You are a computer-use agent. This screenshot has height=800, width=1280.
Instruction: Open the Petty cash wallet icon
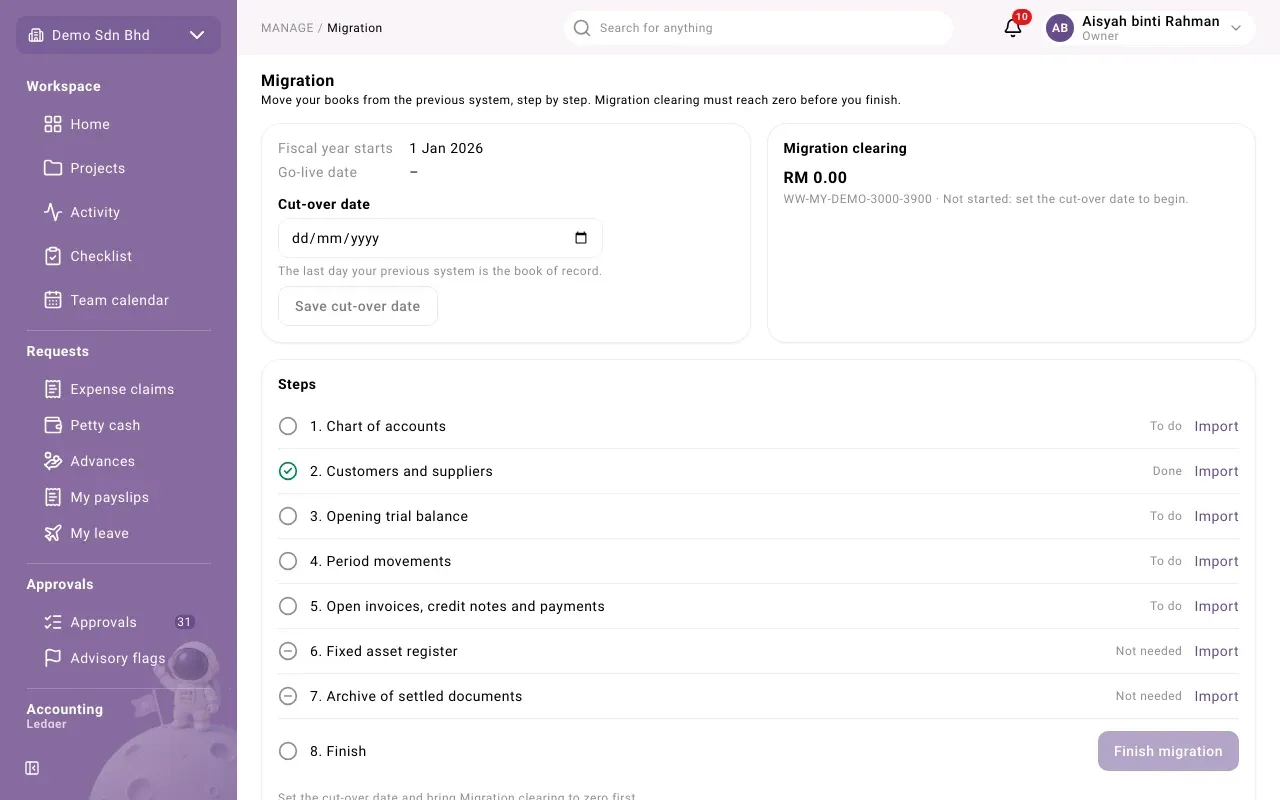(53, 425)
